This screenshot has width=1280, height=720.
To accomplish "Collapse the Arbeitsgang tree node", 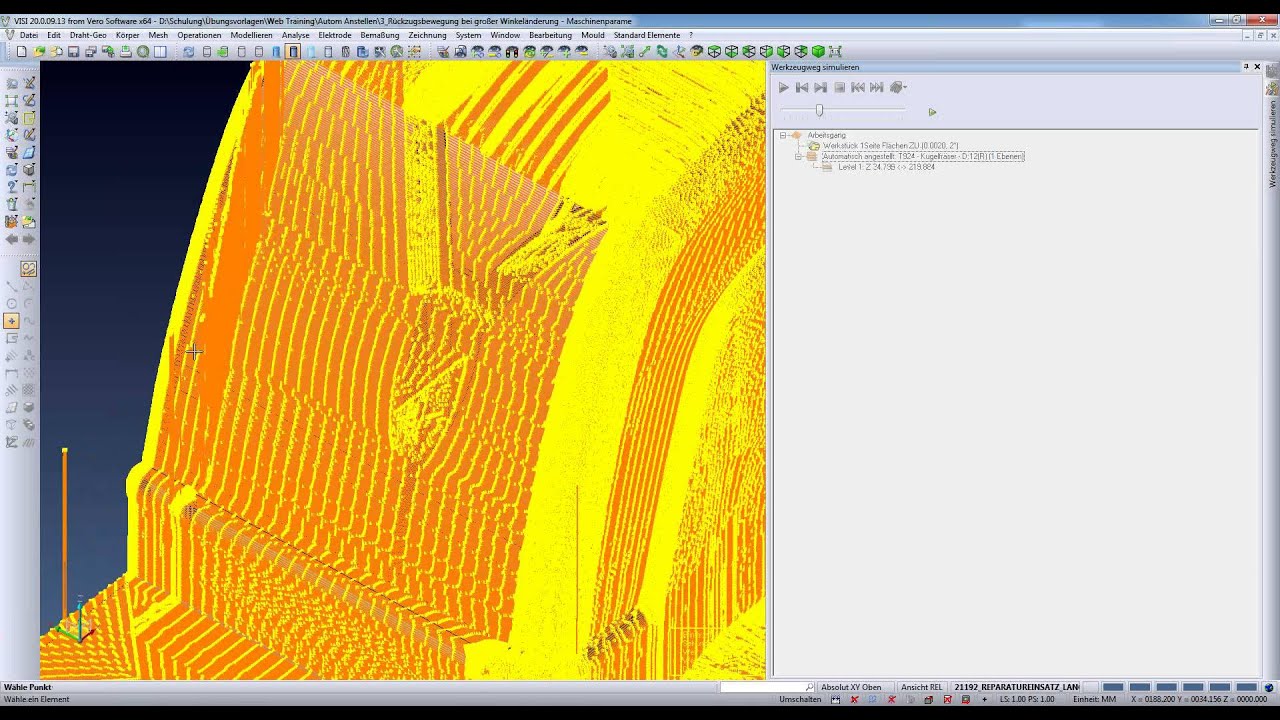I will tap(783, 135).
